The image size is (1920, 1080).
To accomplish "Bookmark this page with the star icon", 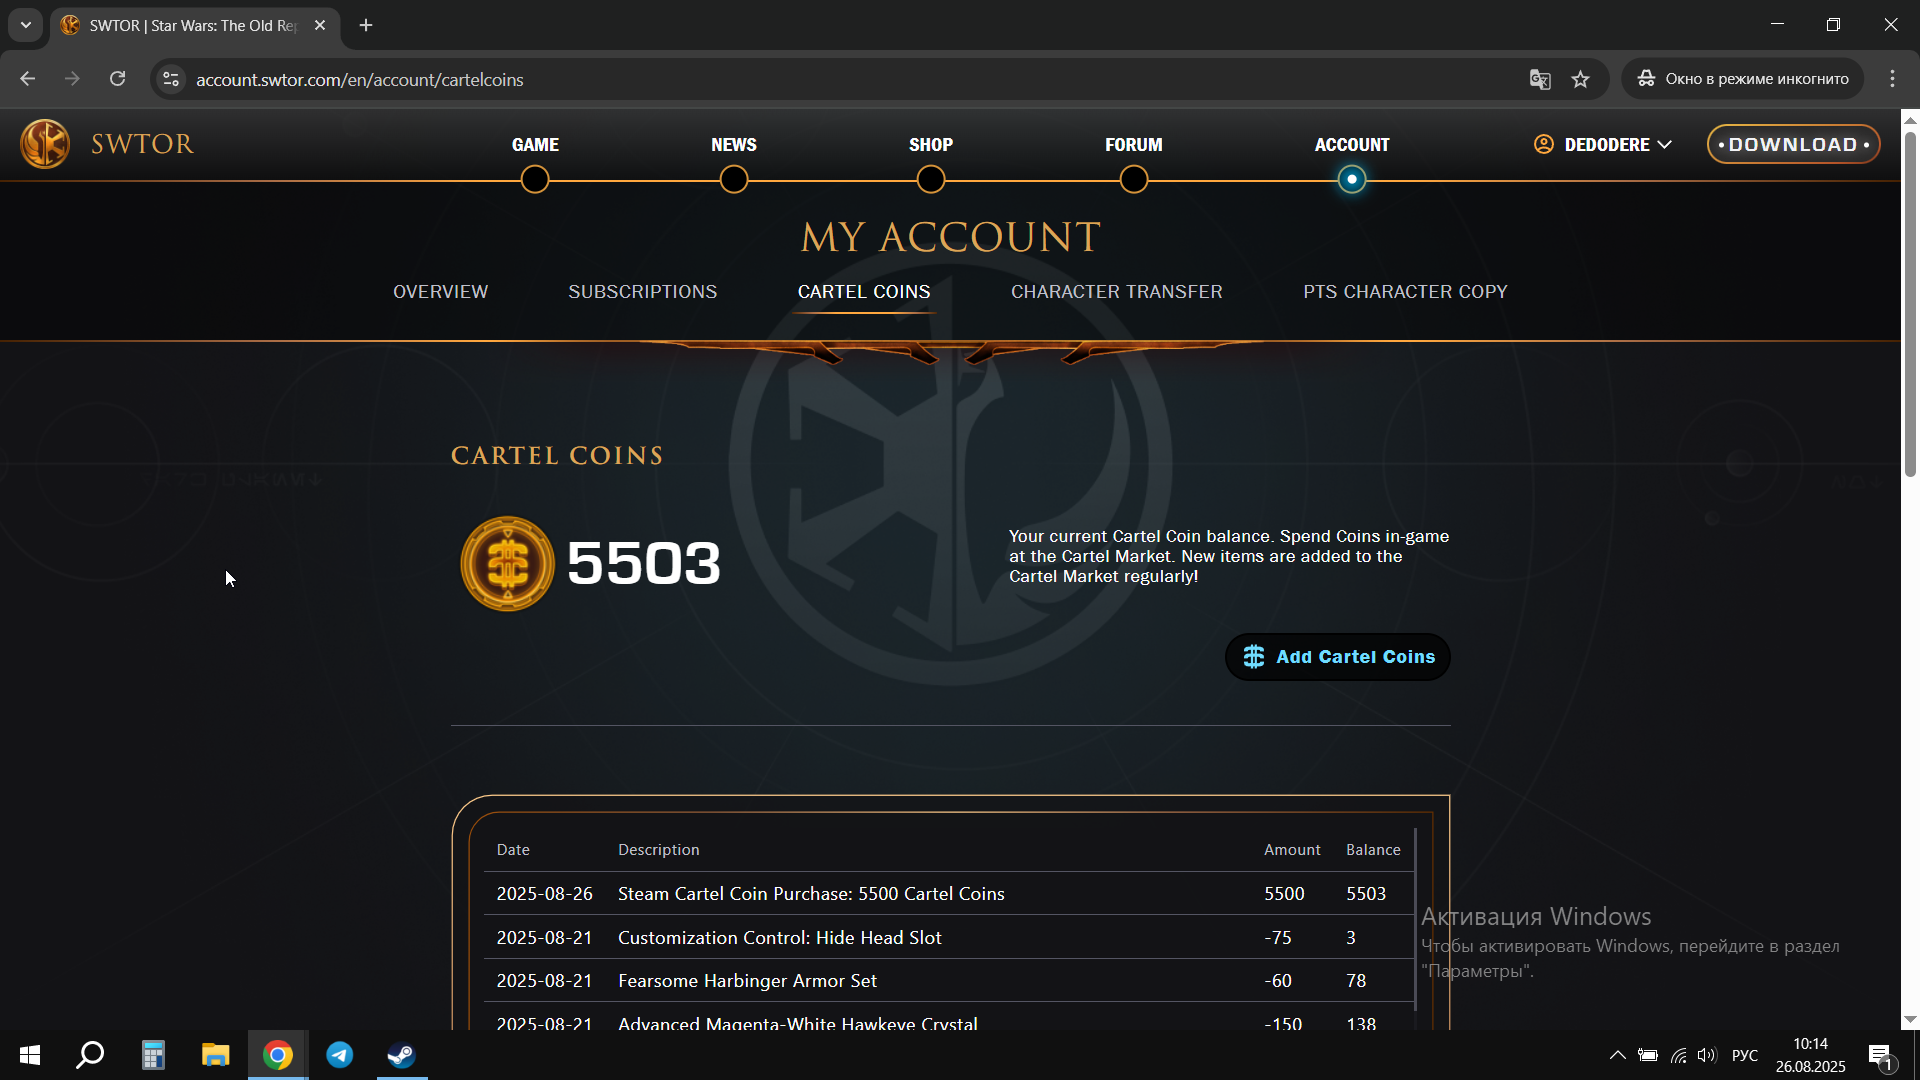I will [1580, 79].
